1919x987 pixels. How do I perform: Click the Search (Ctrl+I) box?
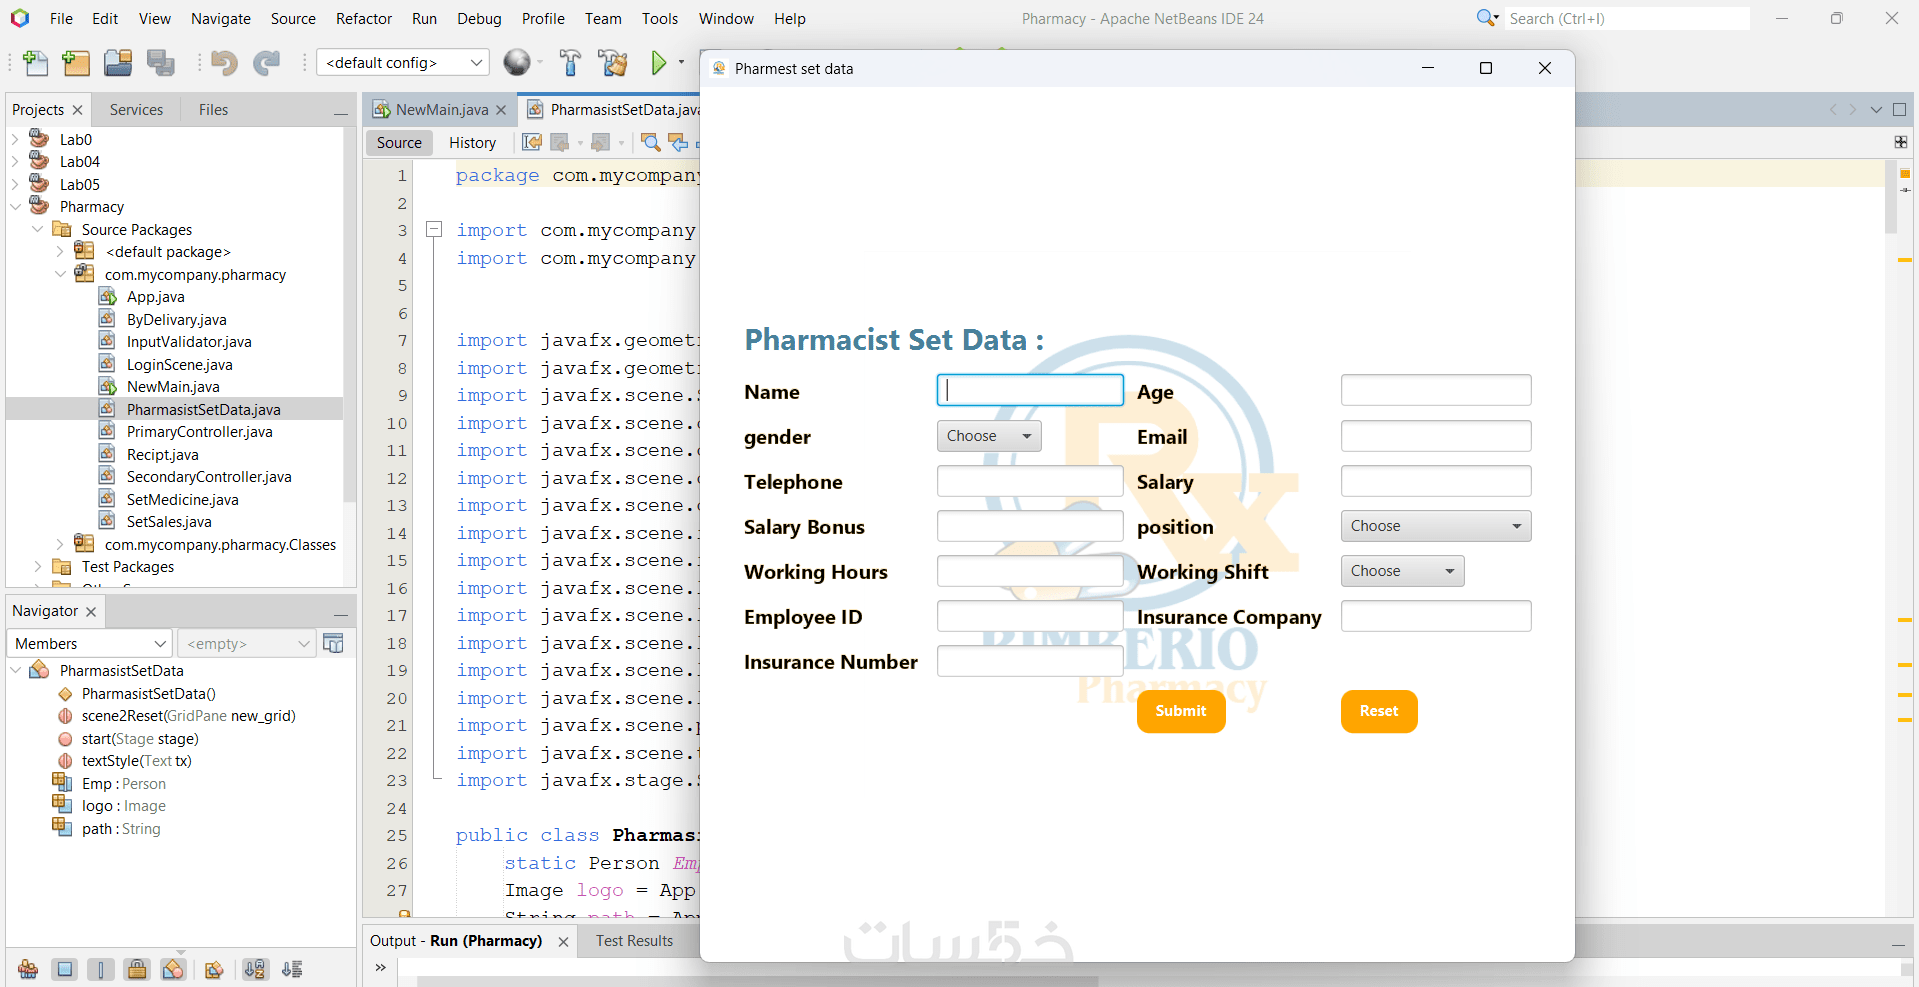[x=1627, y=18]
